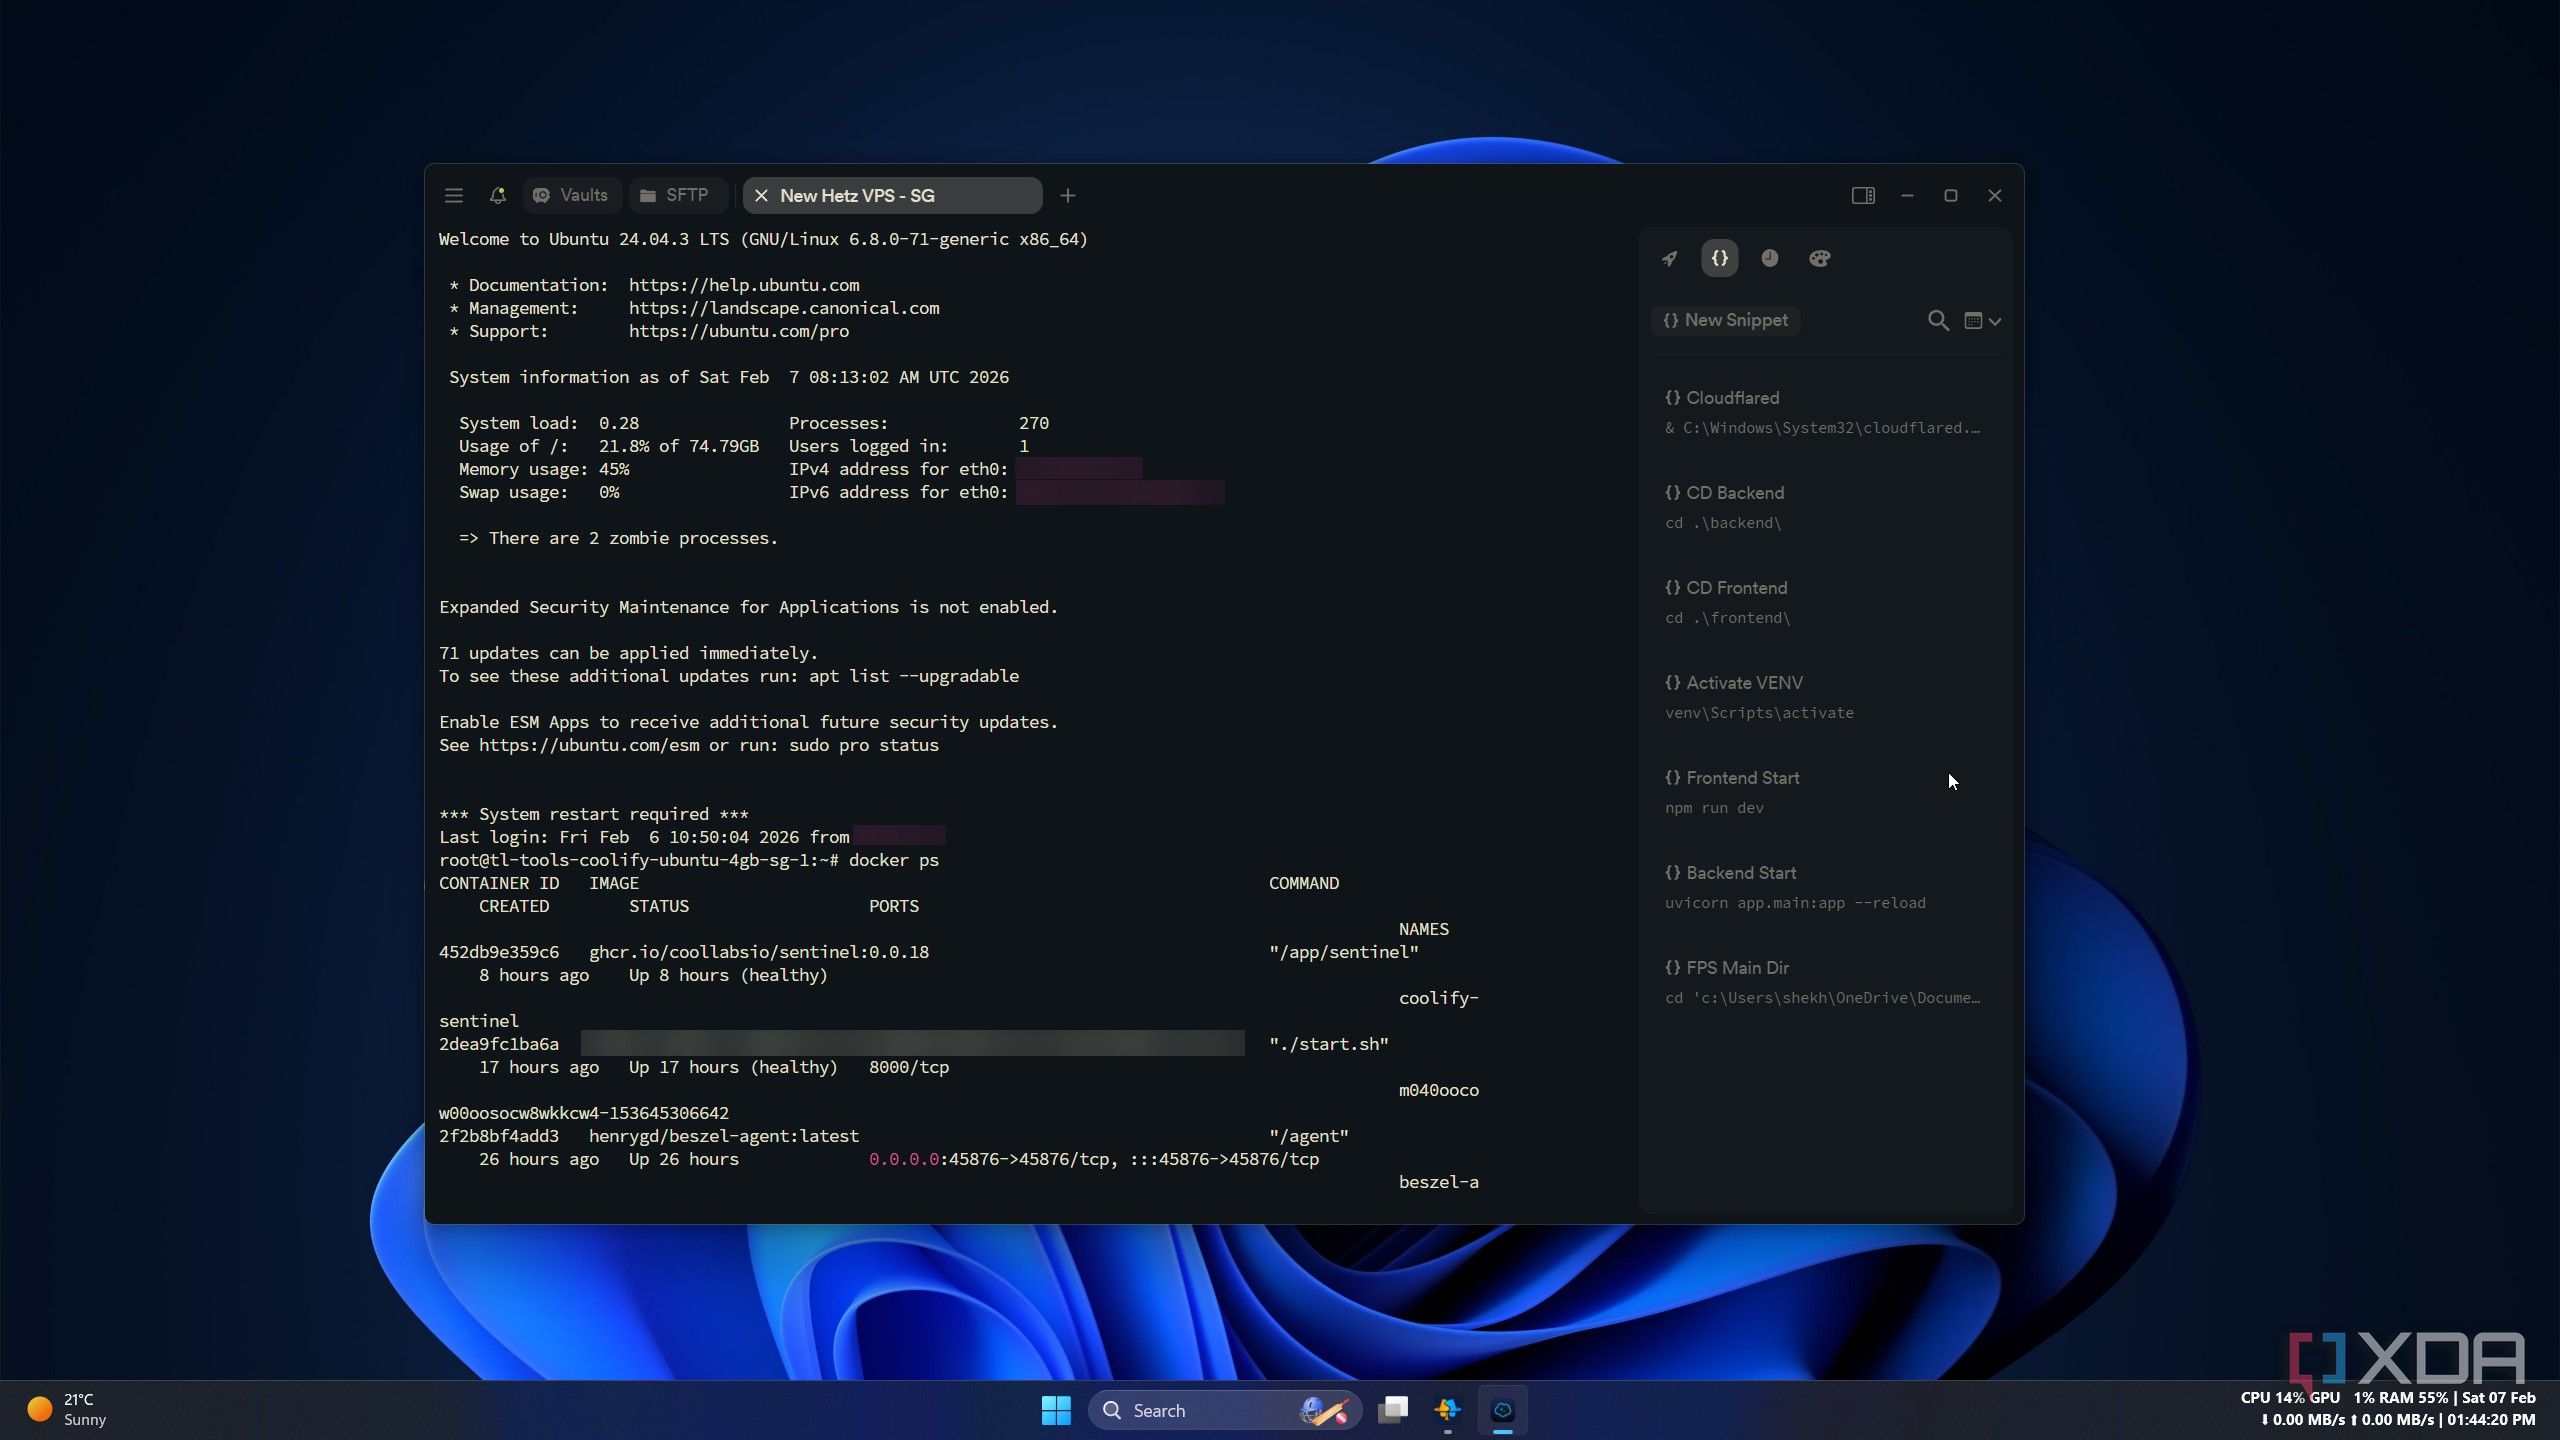Toggle the side panel layout icon
2560x1440 pixels.
pyautogui.click(x=1863, y=195)
